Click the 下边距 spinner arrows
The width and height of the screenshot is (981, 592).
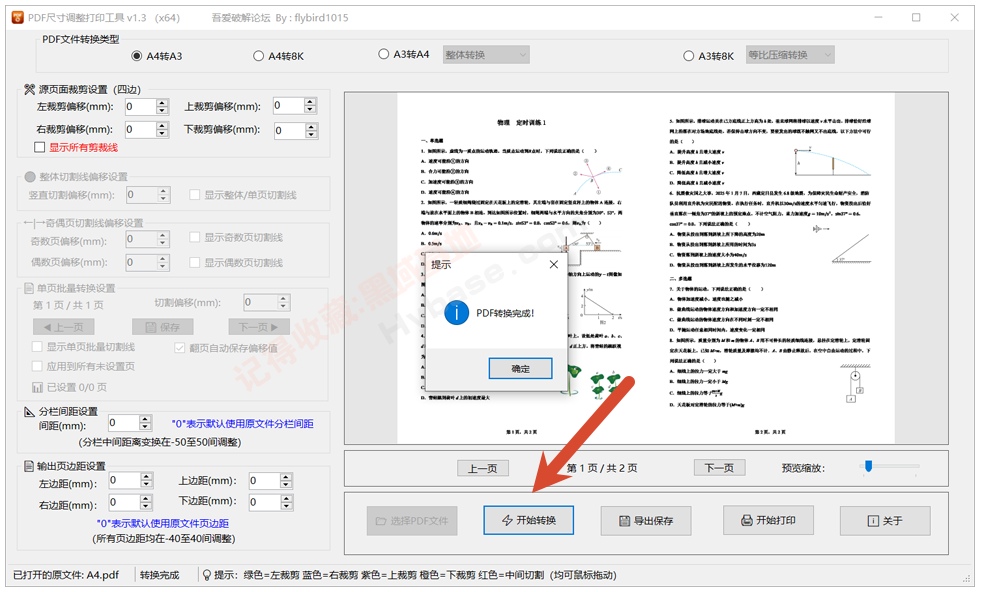[x=287, y=502]
